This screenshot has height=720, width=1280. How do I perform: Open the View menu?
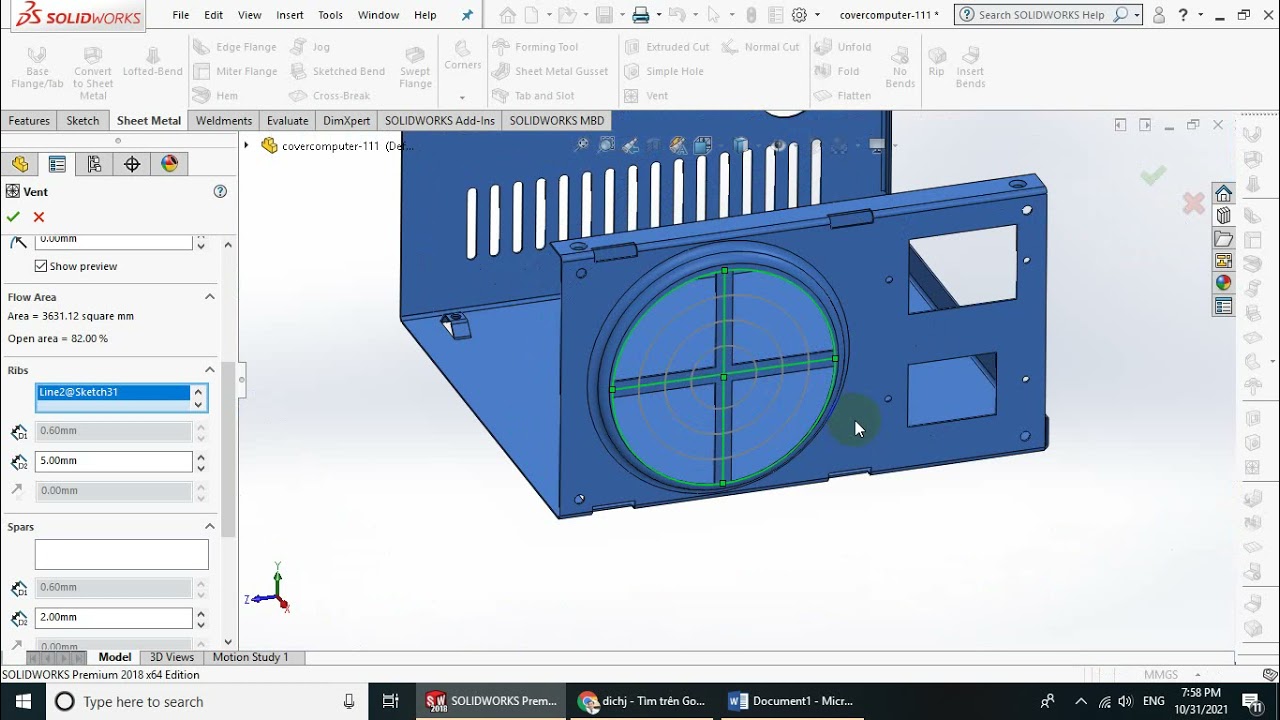(250, 15)
